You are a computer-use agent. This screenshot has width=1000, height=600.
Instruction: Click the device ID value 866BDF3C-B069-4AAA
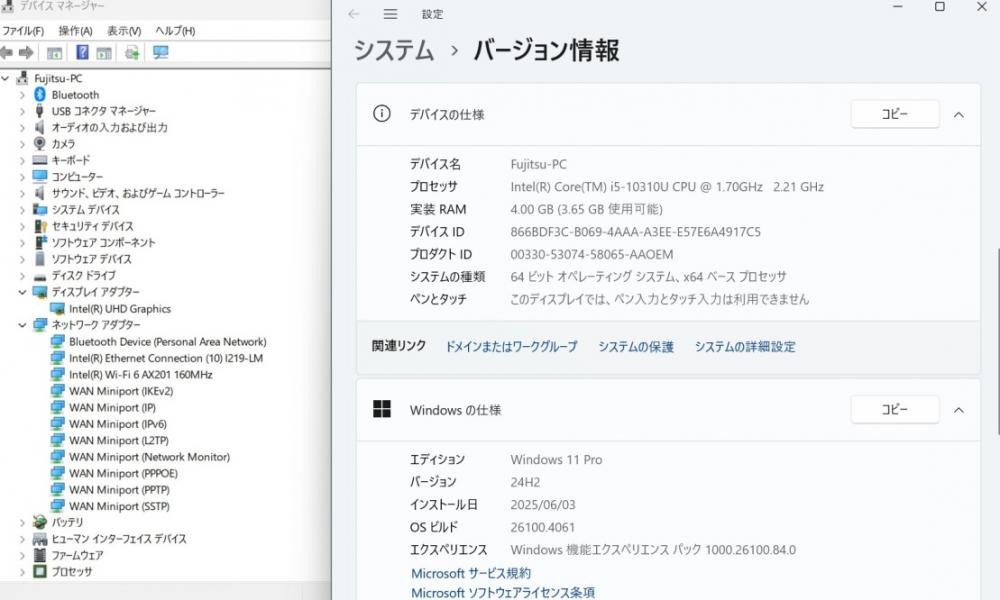pyautogui.click(x=635, y=231)
